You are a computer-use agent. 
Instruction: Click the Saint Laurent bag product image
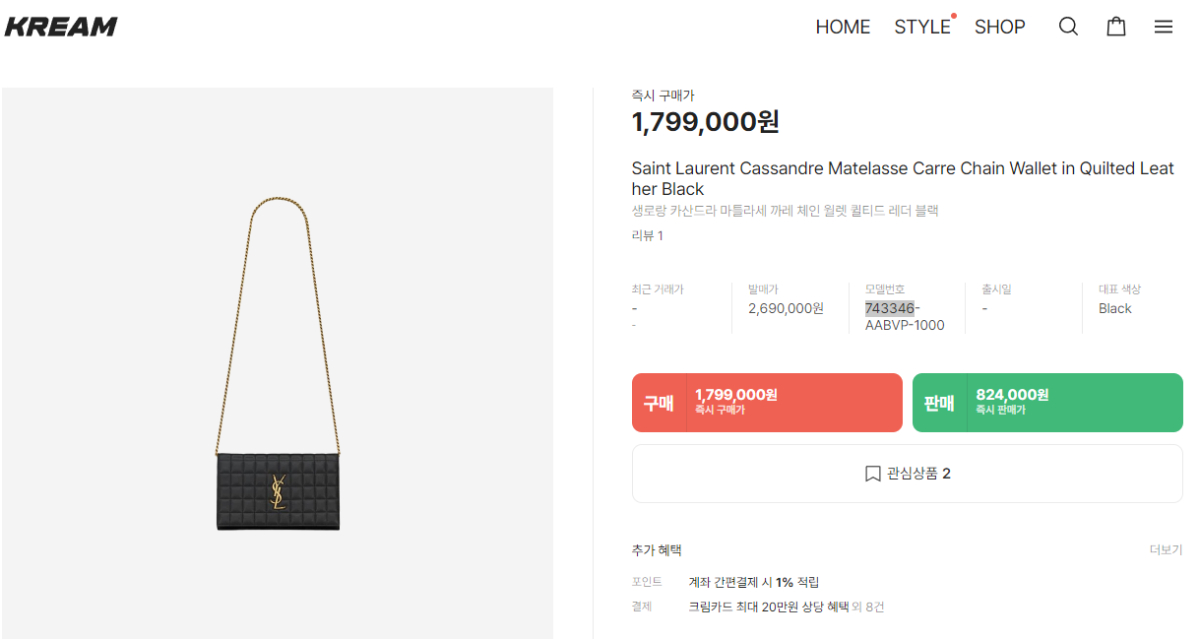277,365
